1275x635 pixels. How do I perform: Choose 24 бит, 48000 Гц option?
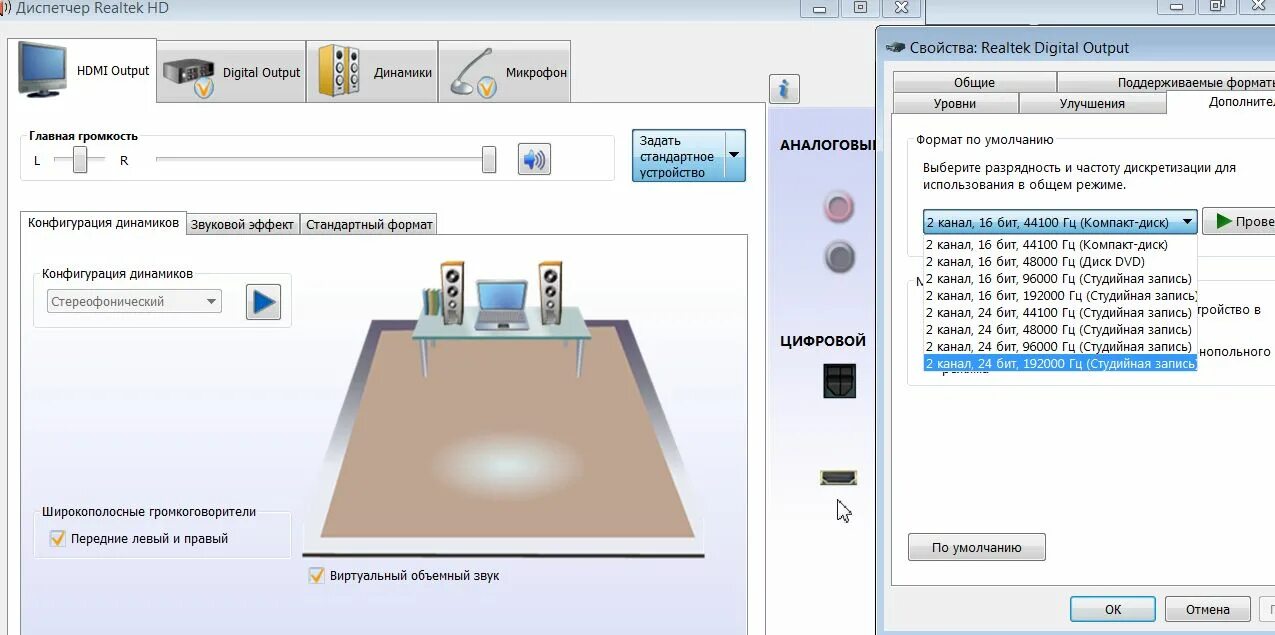click(x=1060, y=330)
